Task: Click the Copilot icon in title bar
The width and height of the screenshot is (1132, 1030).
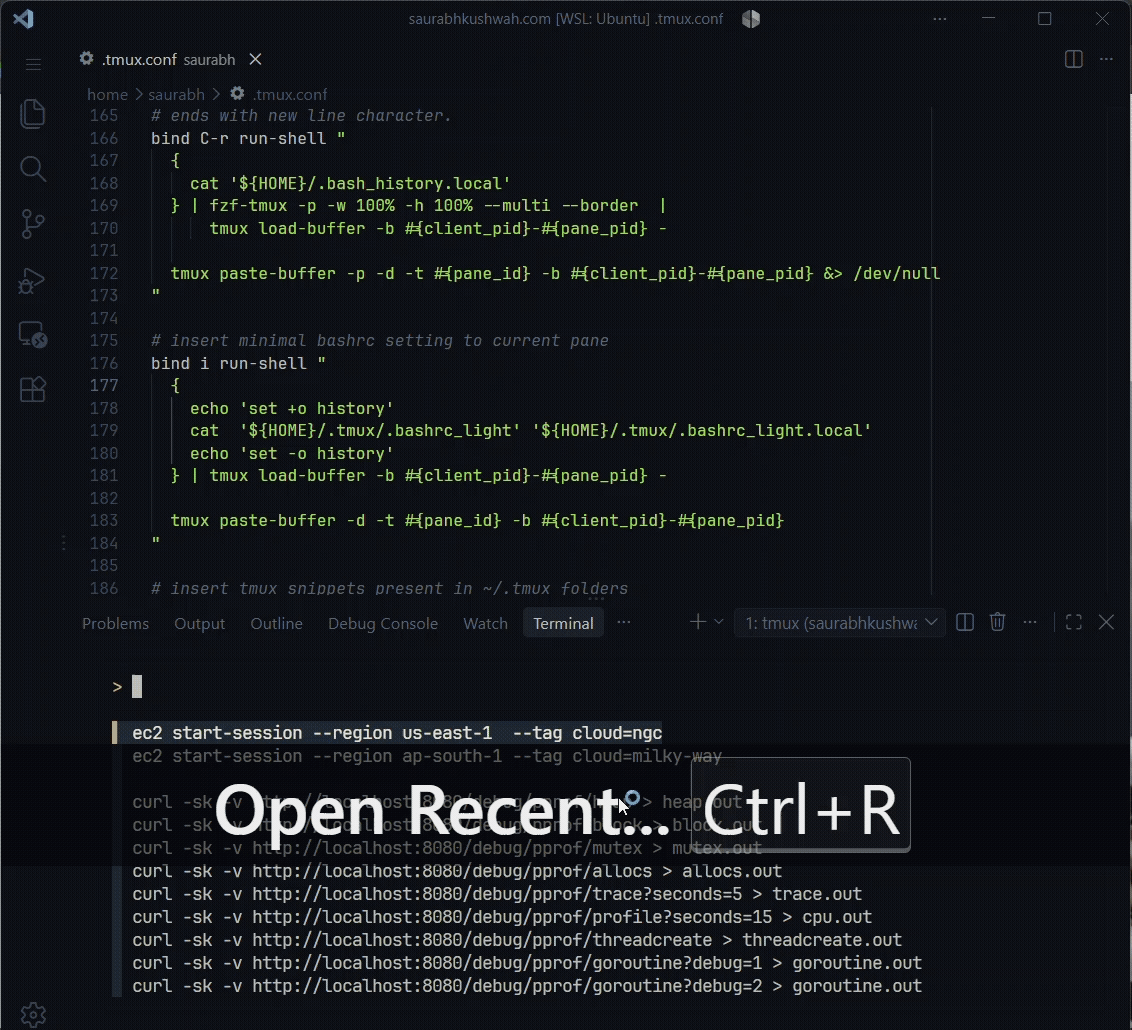Action: click(x=751, y=19)
